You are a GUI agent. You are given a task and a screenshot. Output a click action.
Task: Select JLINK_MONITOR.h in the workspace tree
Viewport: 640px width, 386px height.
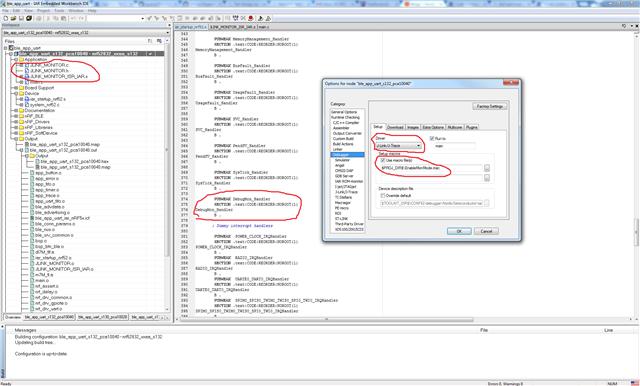[x=49, y=71]
